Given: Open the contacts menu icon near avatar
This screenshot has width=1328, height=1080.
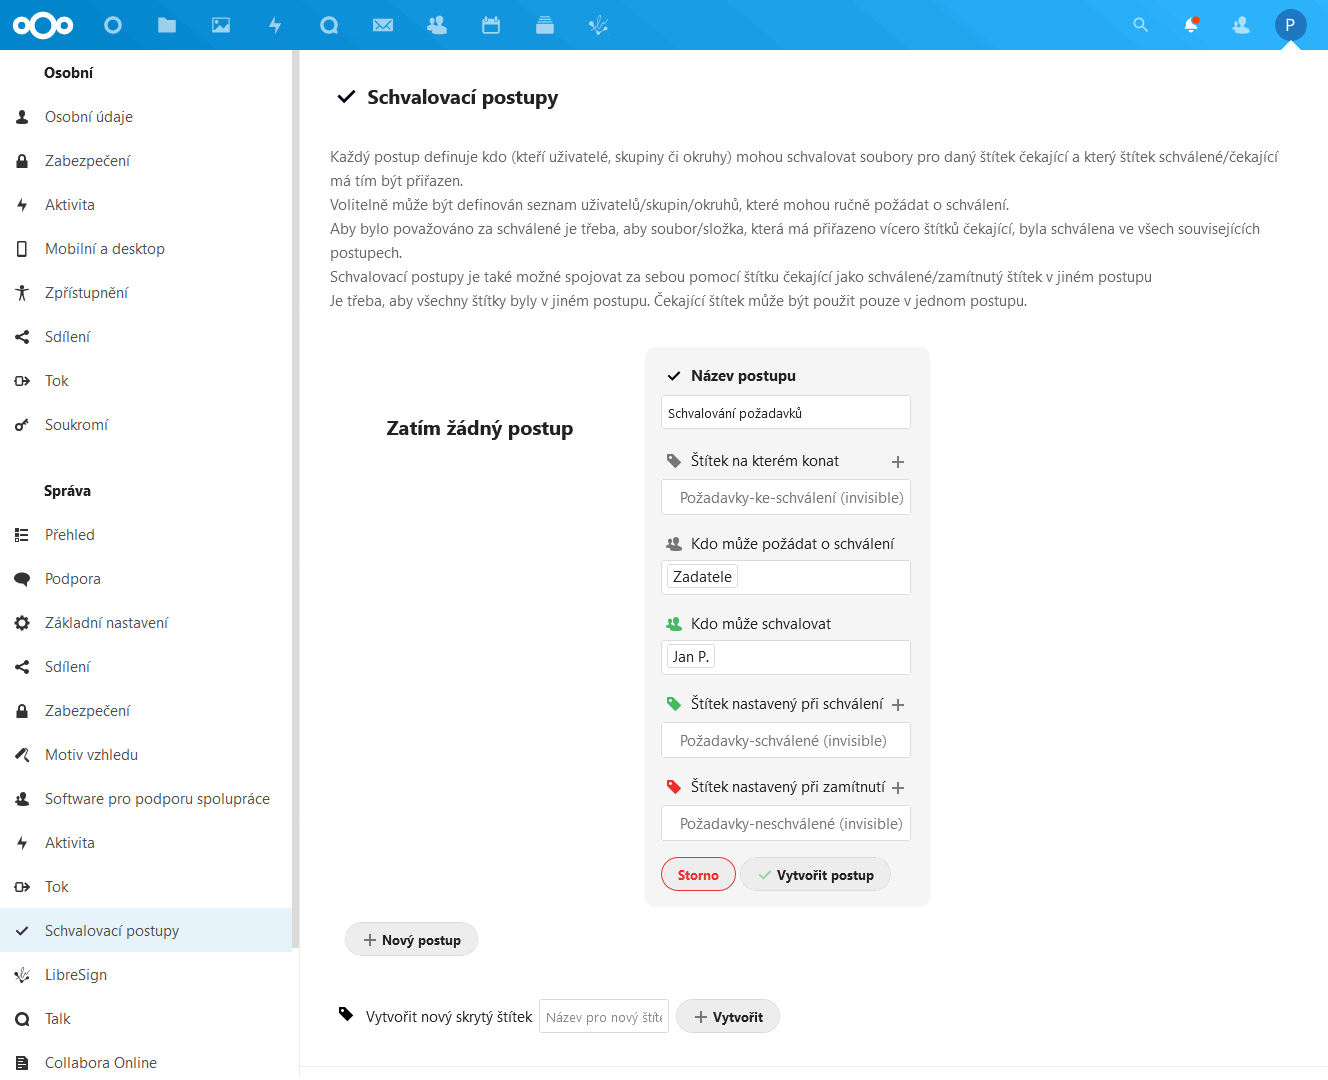Looking at the screenshot, I should (1241, 25).
